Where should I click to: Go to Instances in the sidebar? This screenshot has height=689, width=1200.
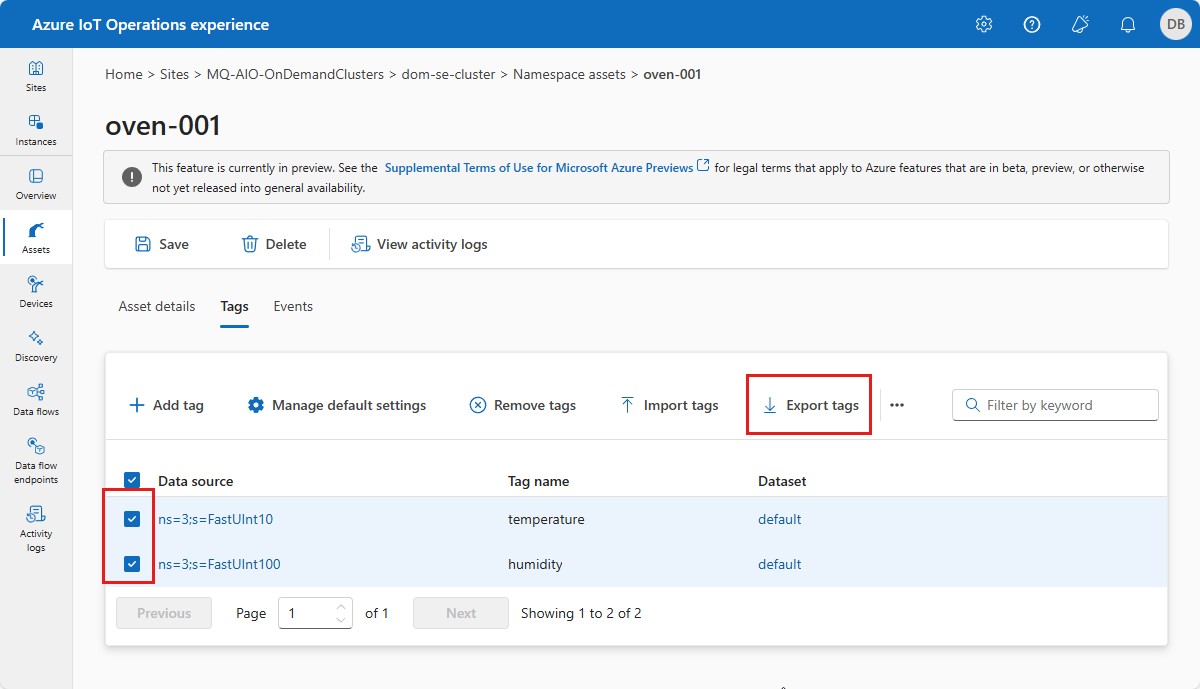coord(36,130)
